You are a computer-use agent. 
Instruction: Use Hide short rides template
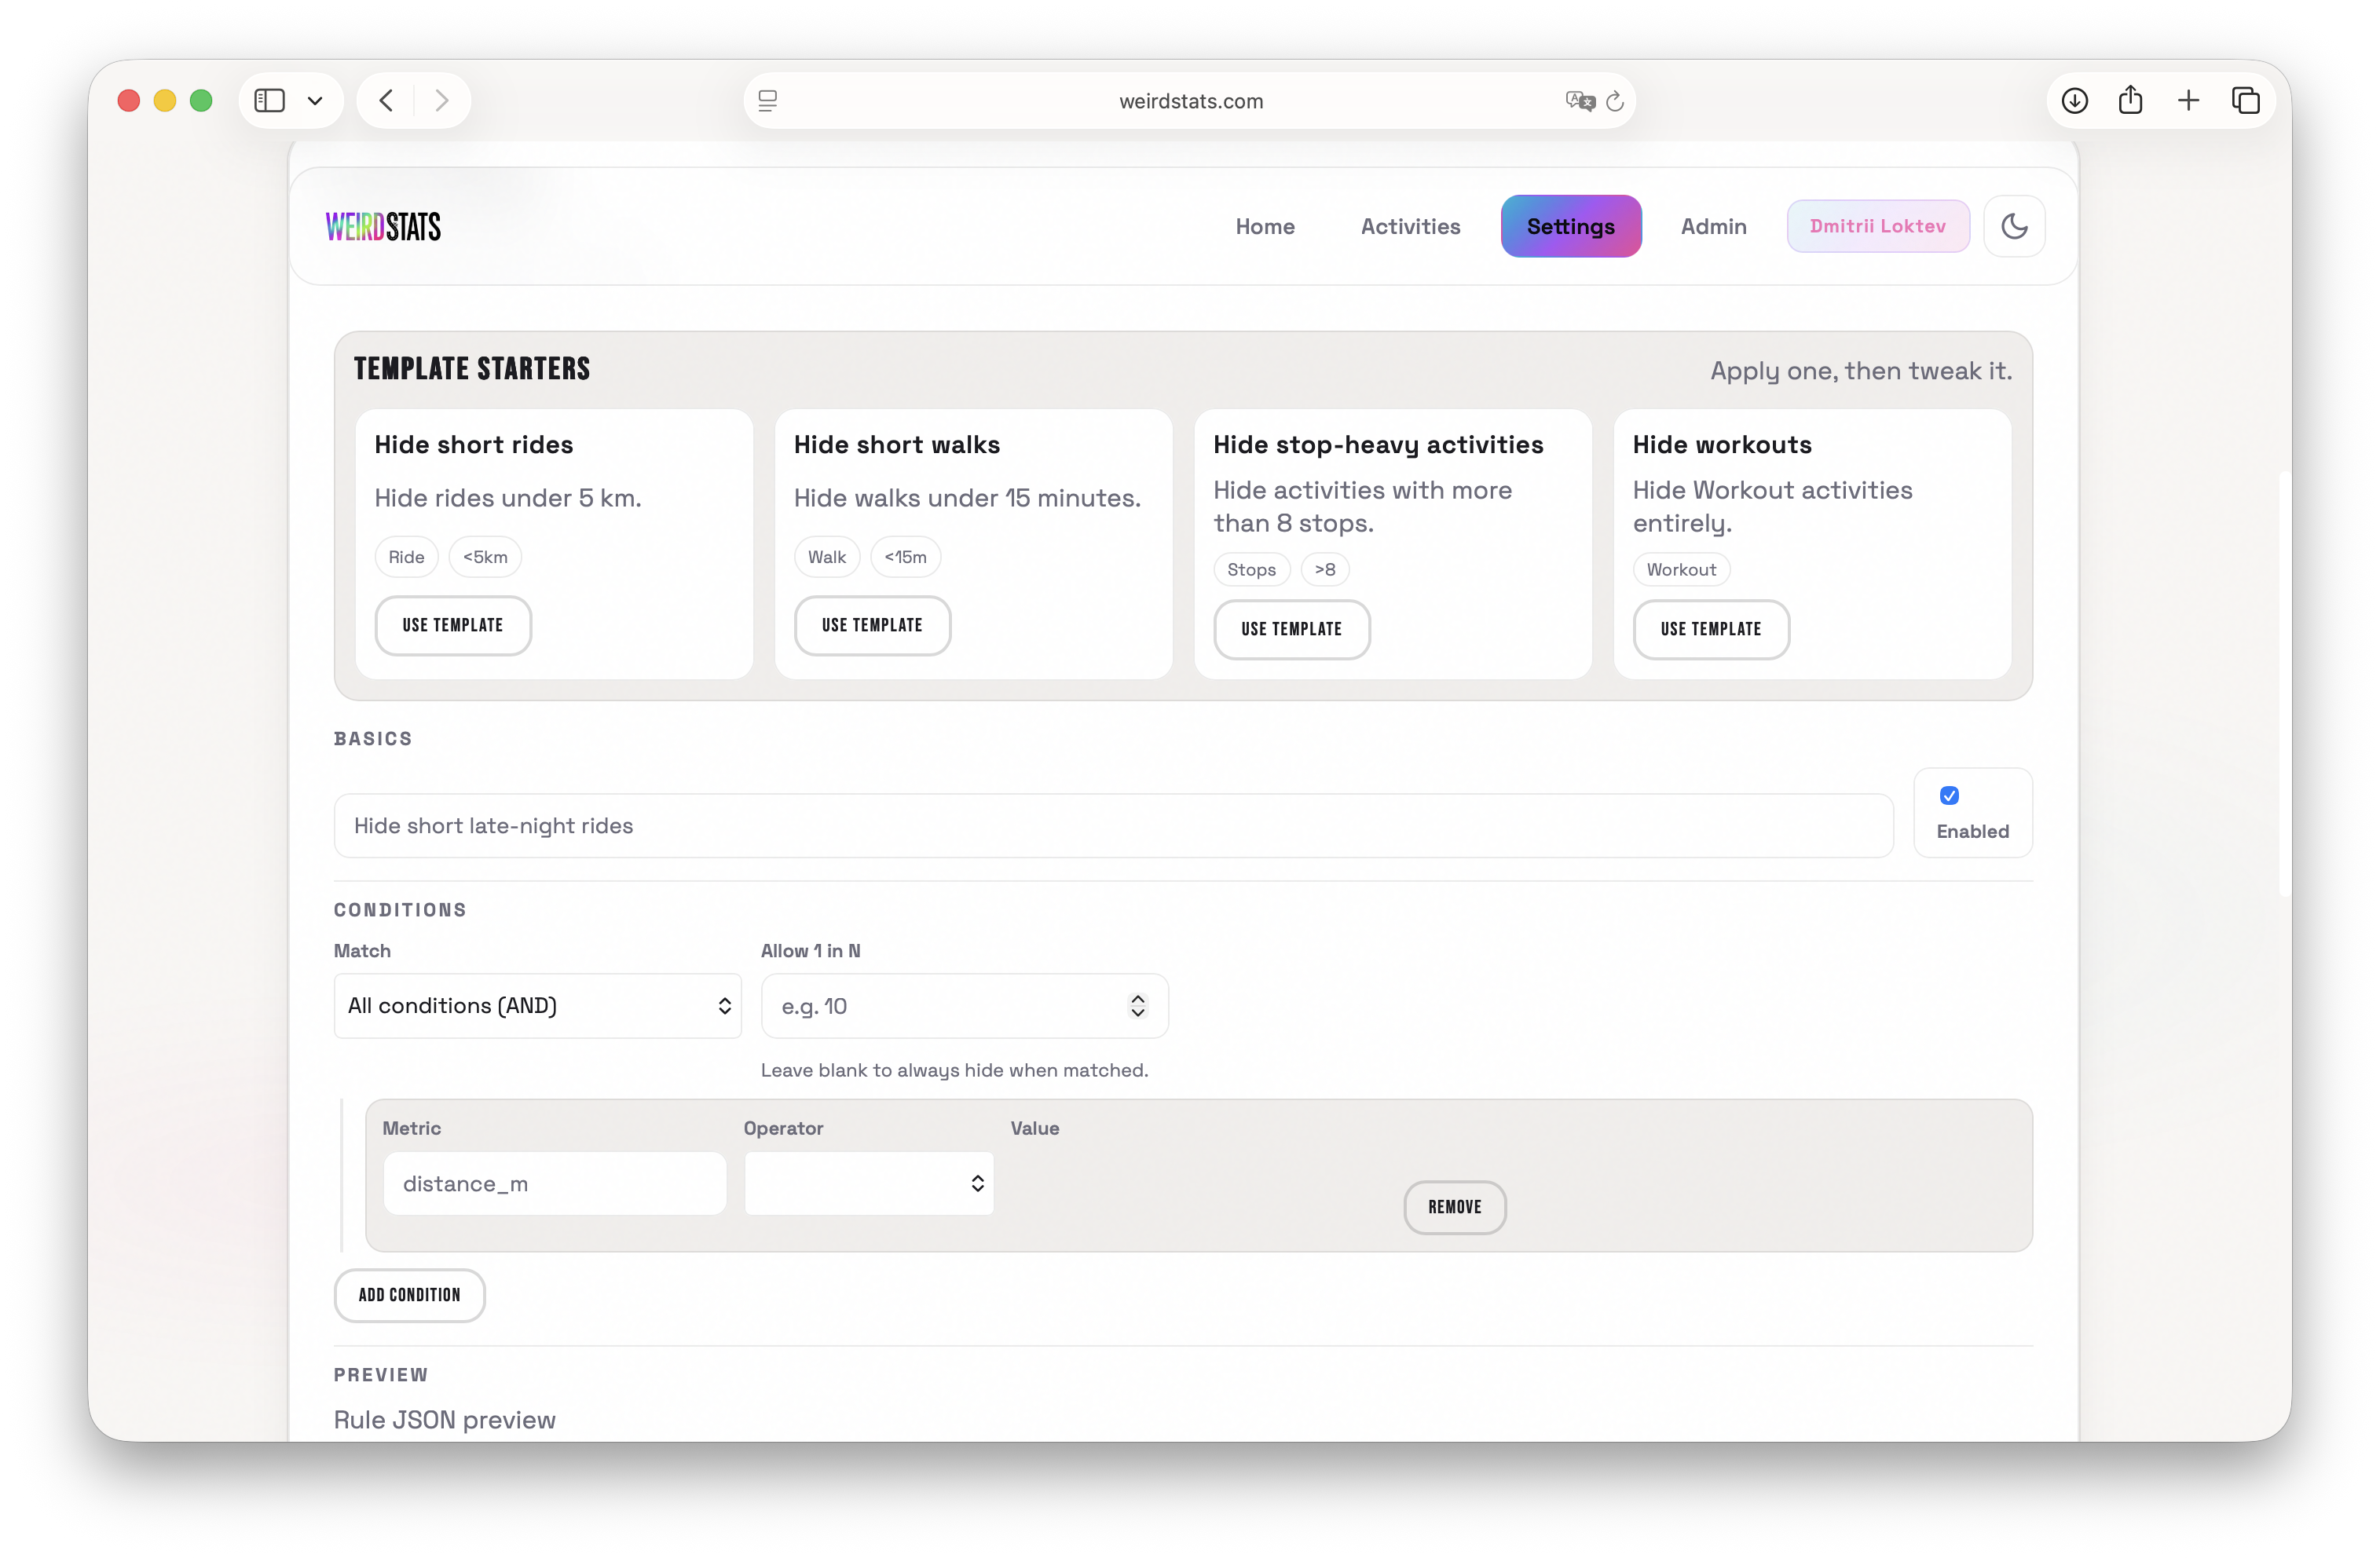(453, 626)
